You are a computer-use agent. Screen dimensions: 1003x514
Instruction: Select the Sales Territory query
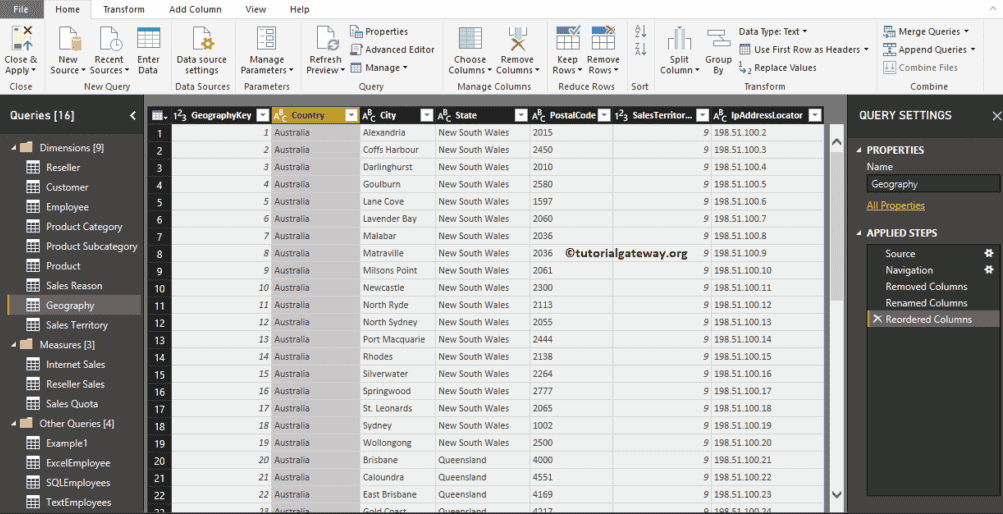coord(76,325)
